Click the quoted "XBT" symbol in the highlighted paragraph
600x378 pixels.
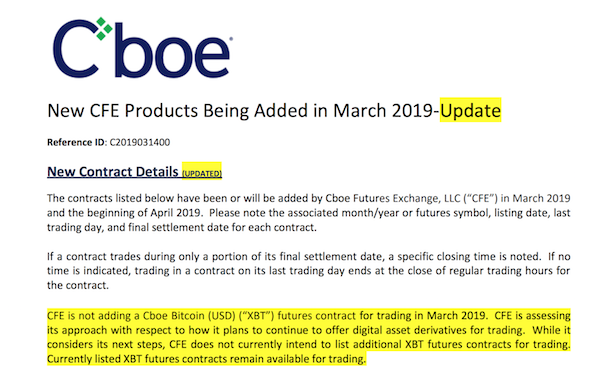point(257,316)
